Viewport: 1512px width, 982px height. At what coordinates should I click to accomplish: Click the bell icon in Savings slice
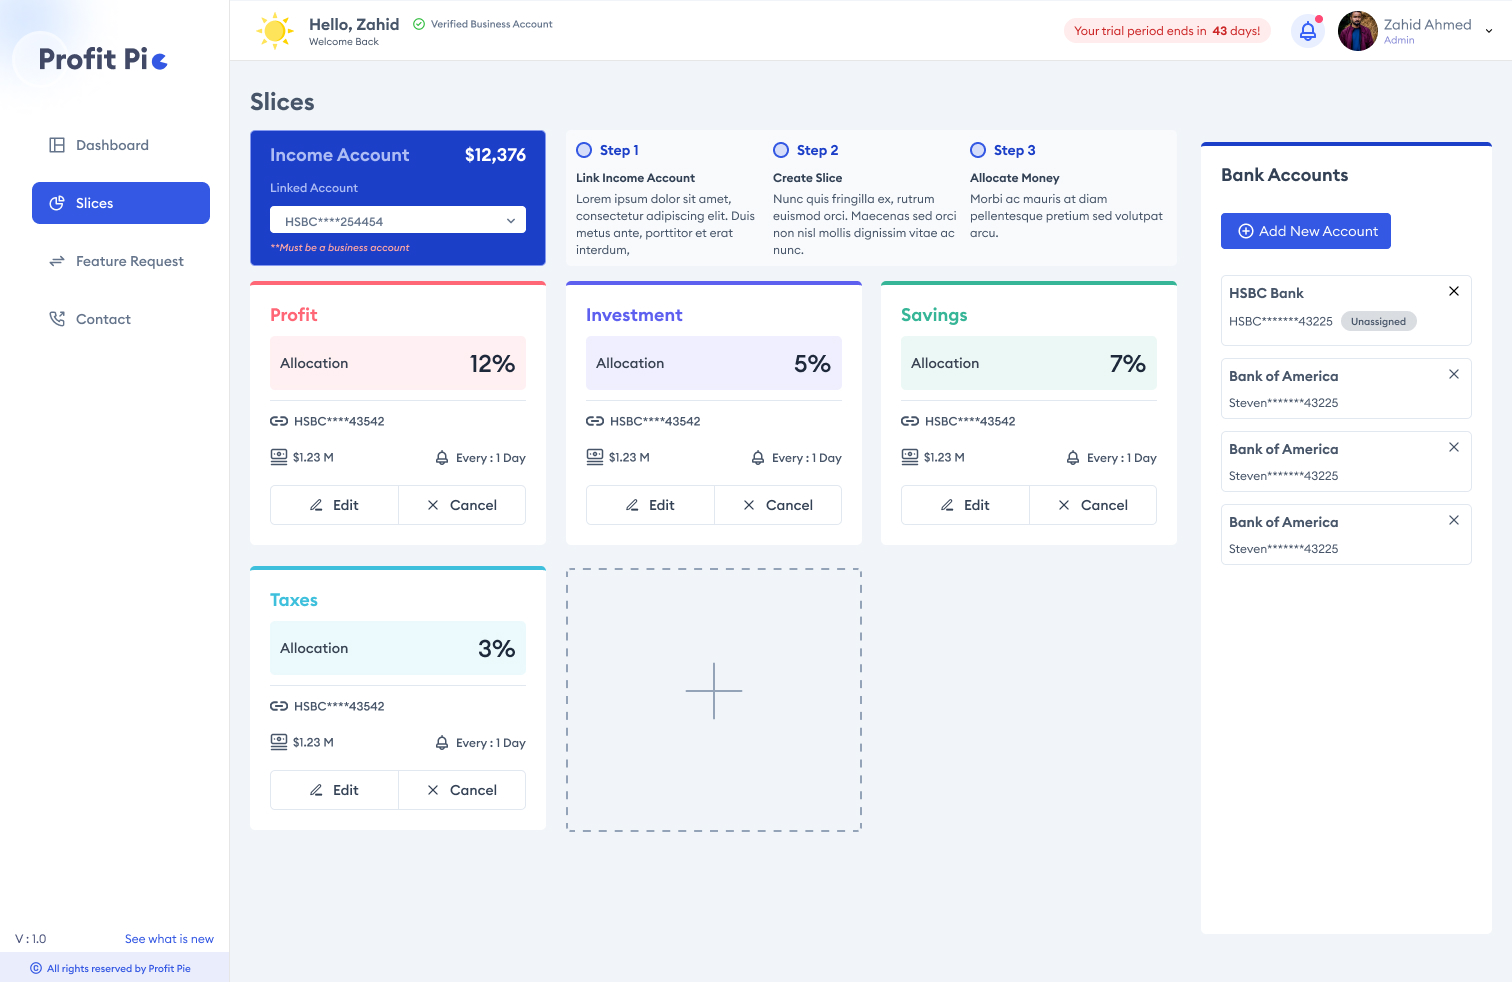(1073, 458)
